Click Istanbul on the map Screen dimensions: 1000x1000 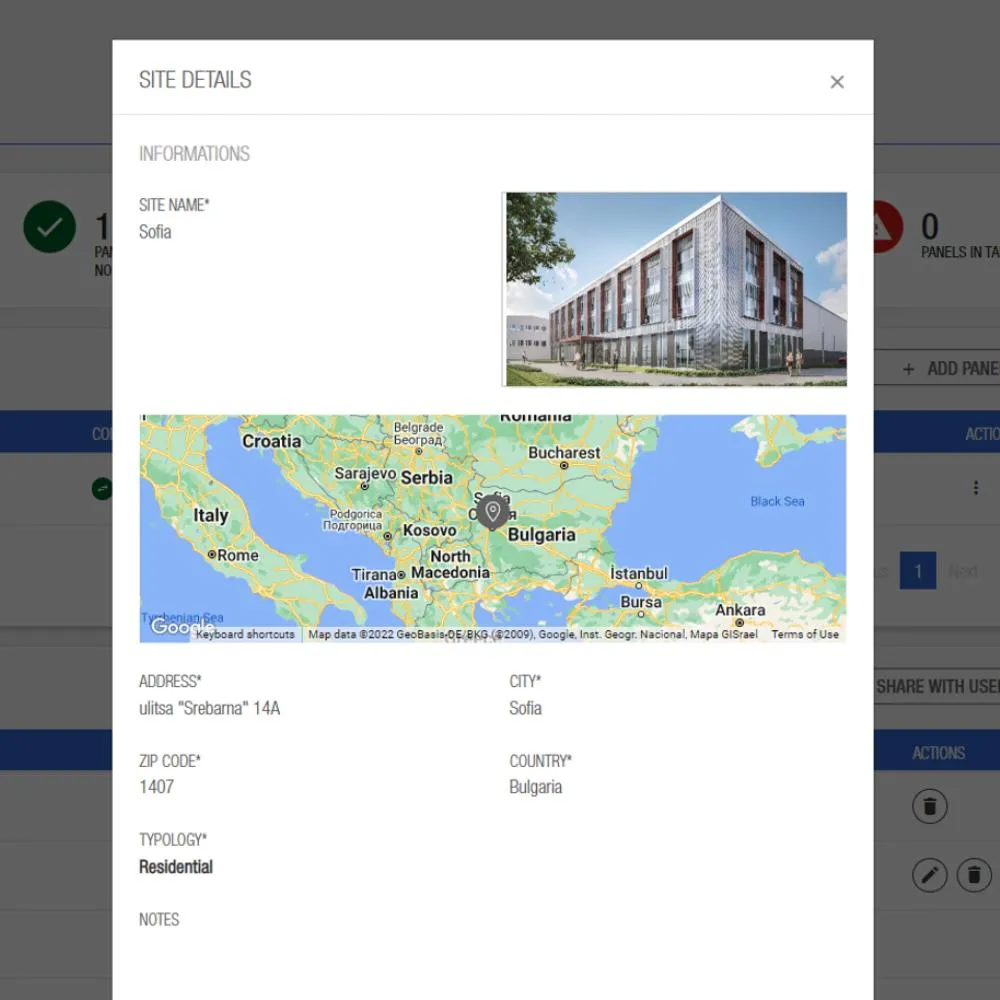638,573
